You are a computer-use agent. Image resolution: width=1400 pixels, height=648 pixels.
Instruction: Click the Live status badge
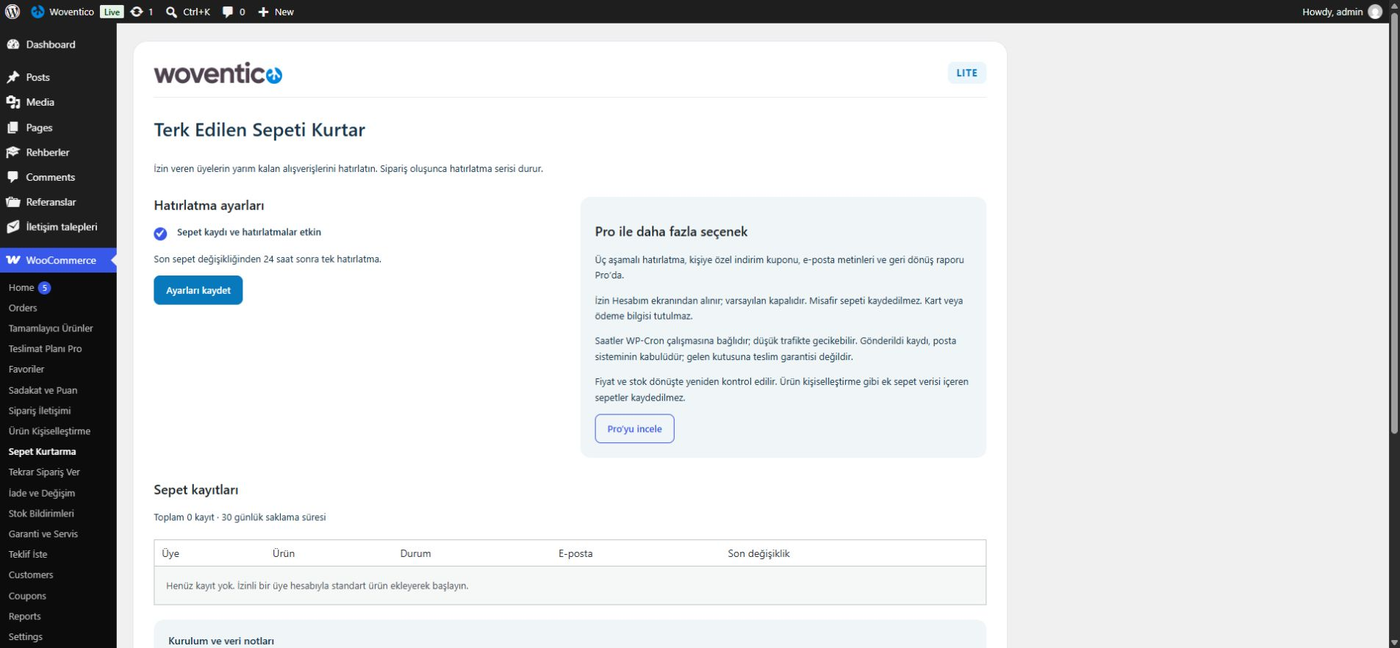[x=112, y=12]
